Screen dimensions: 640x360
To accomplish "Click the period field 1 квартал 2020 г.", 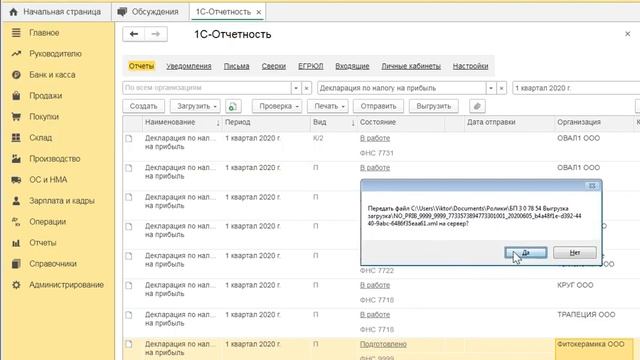I will tap(576, 88).
